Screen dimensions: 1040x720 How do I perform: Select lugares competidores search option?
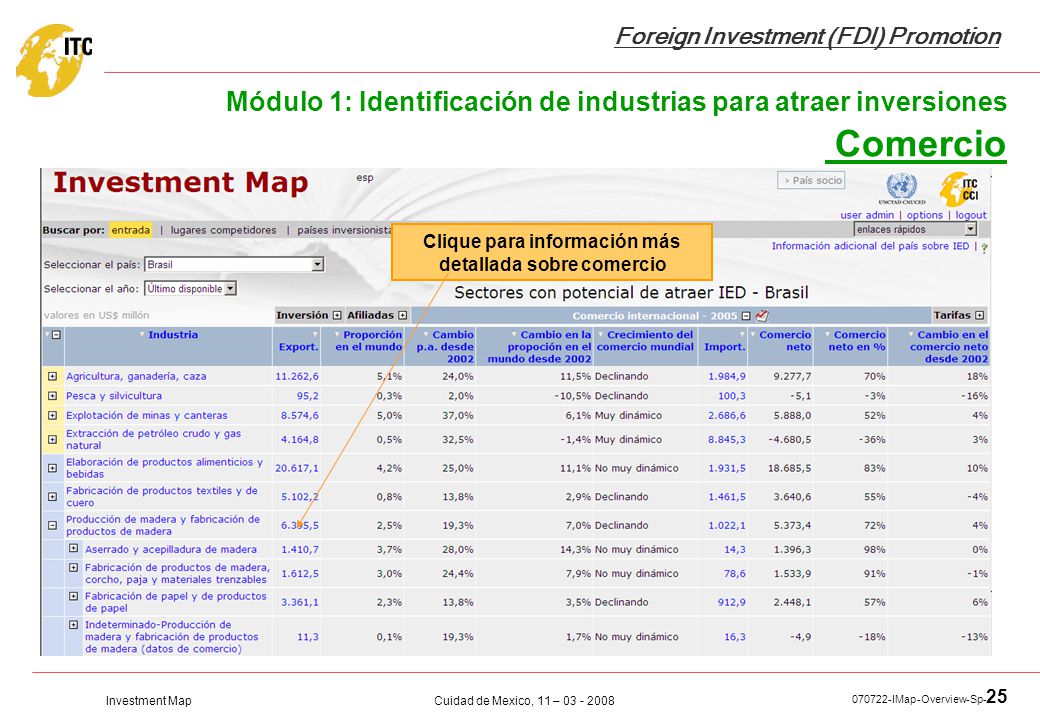224,230
